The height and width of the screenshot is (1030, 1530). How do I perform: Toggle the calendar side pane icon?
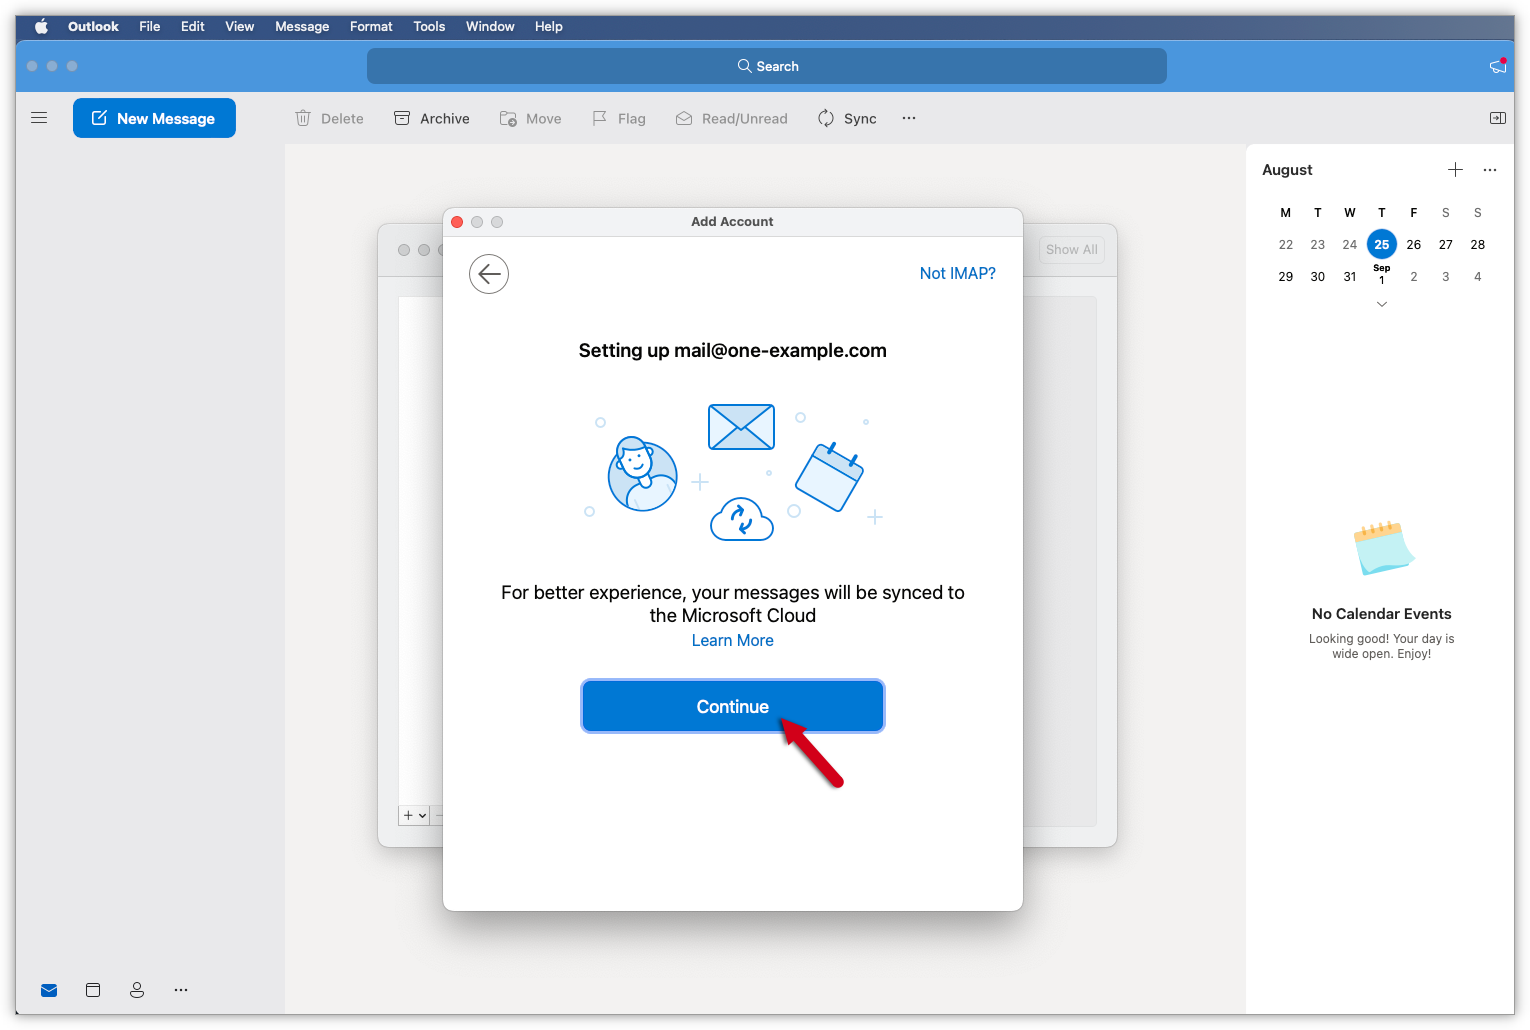1497,118
